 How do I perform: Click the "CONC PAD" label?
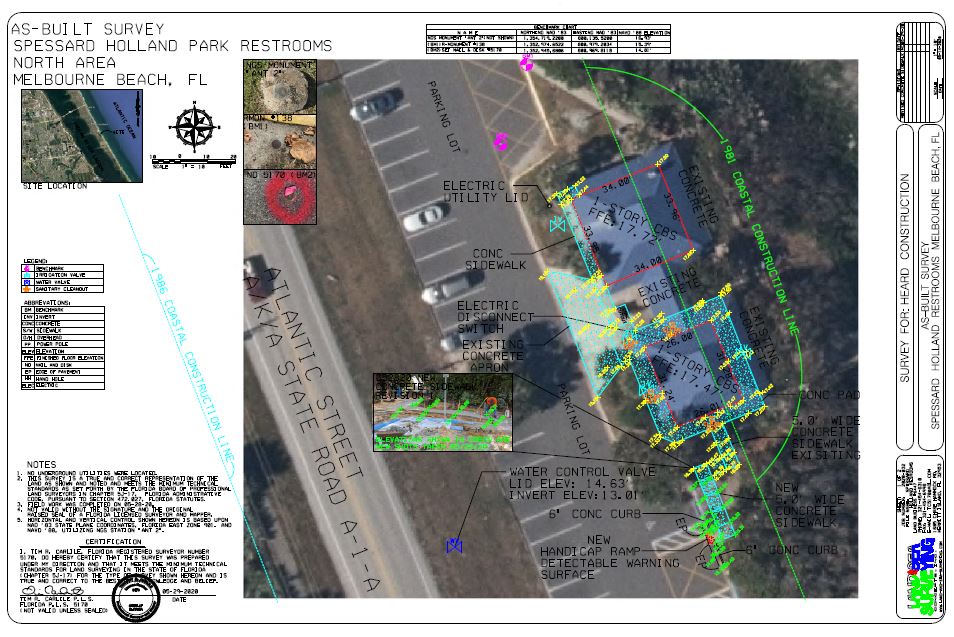pyautogui.click(x=829, y=395)
